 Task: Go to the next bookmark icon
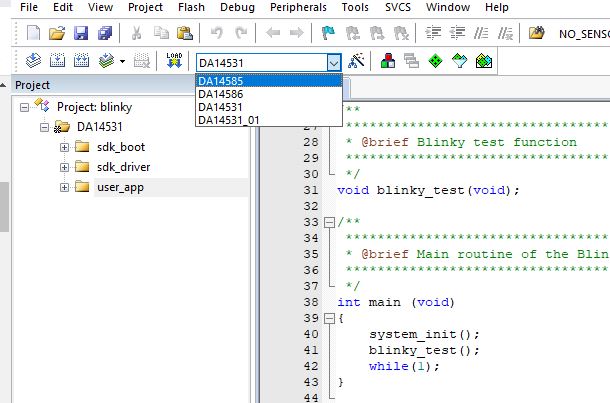pos(377,33)
